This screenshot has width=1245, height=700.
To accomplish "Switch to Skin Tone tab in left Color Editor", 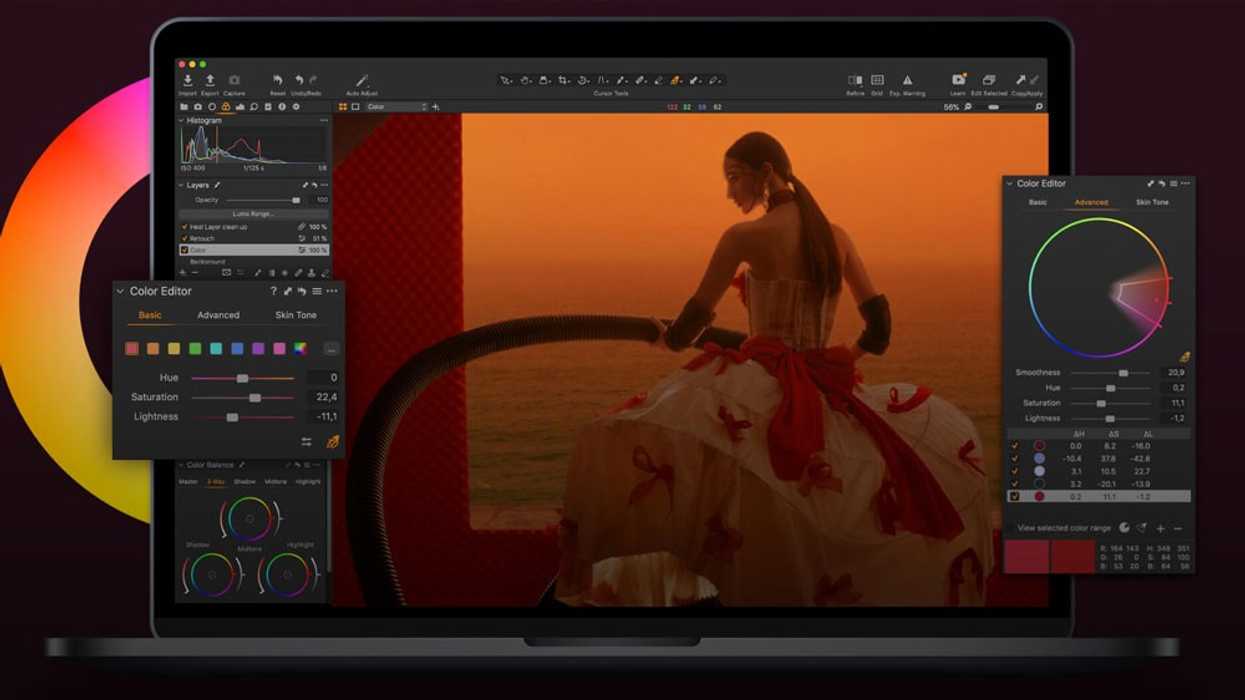I will point(296,315).
